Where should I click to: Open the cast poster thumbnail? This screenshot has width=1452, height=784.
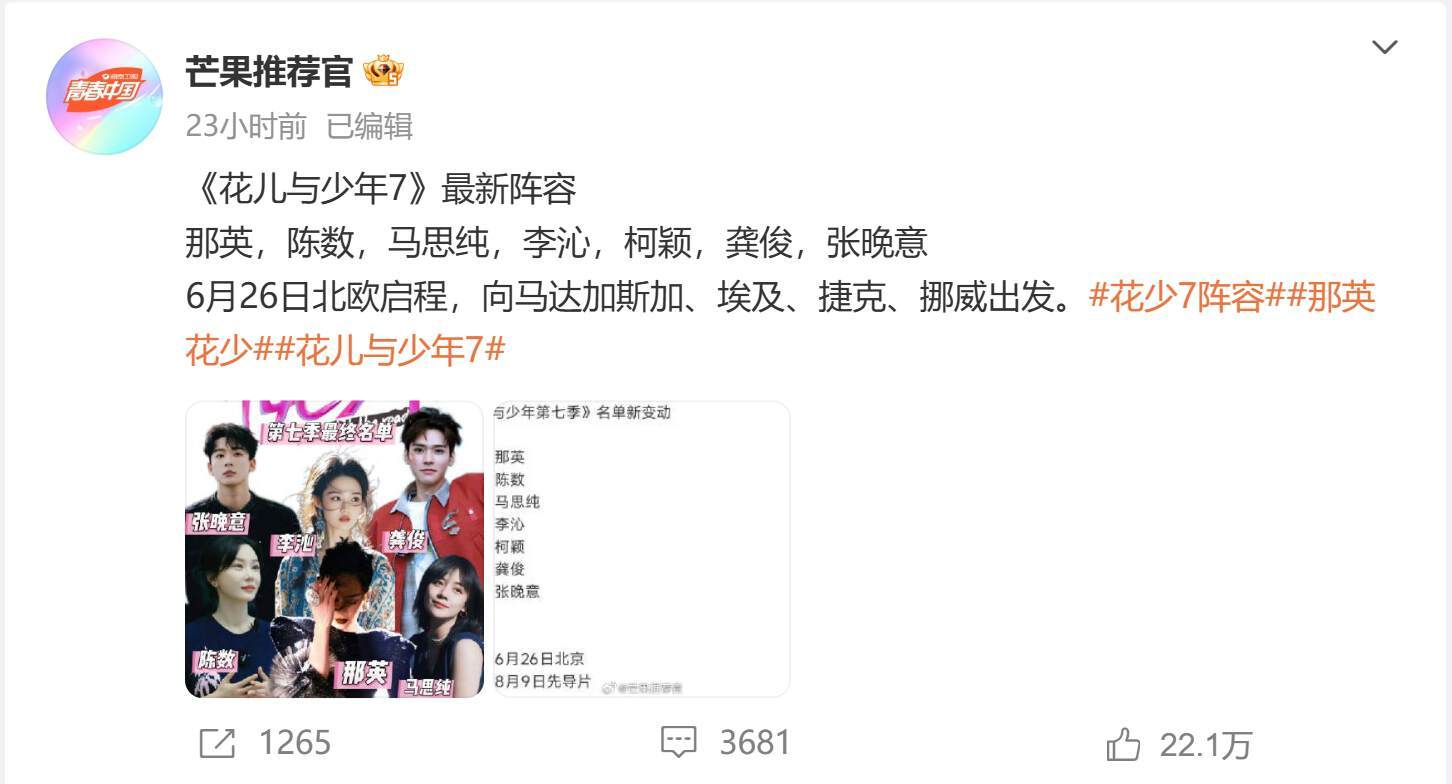coord(334,549)
